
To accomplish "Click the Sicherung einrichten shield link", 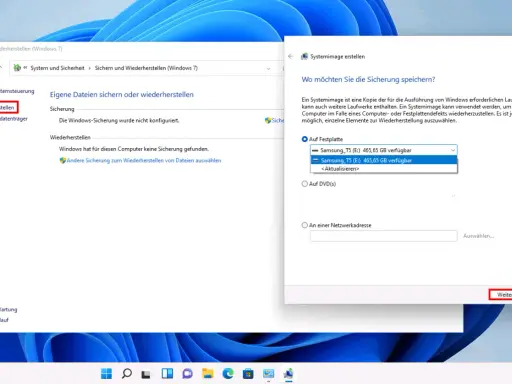I will point(274,120).
